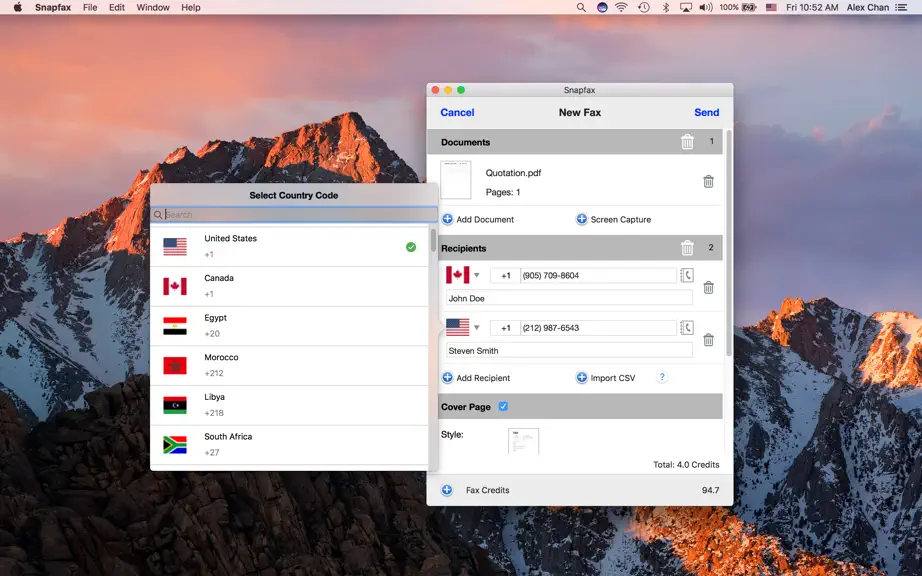Image resolution: width=922 pixels, height=576 pixels.
Task: Uncheck the Cover Page checkbox
Action: pos(503,406)
